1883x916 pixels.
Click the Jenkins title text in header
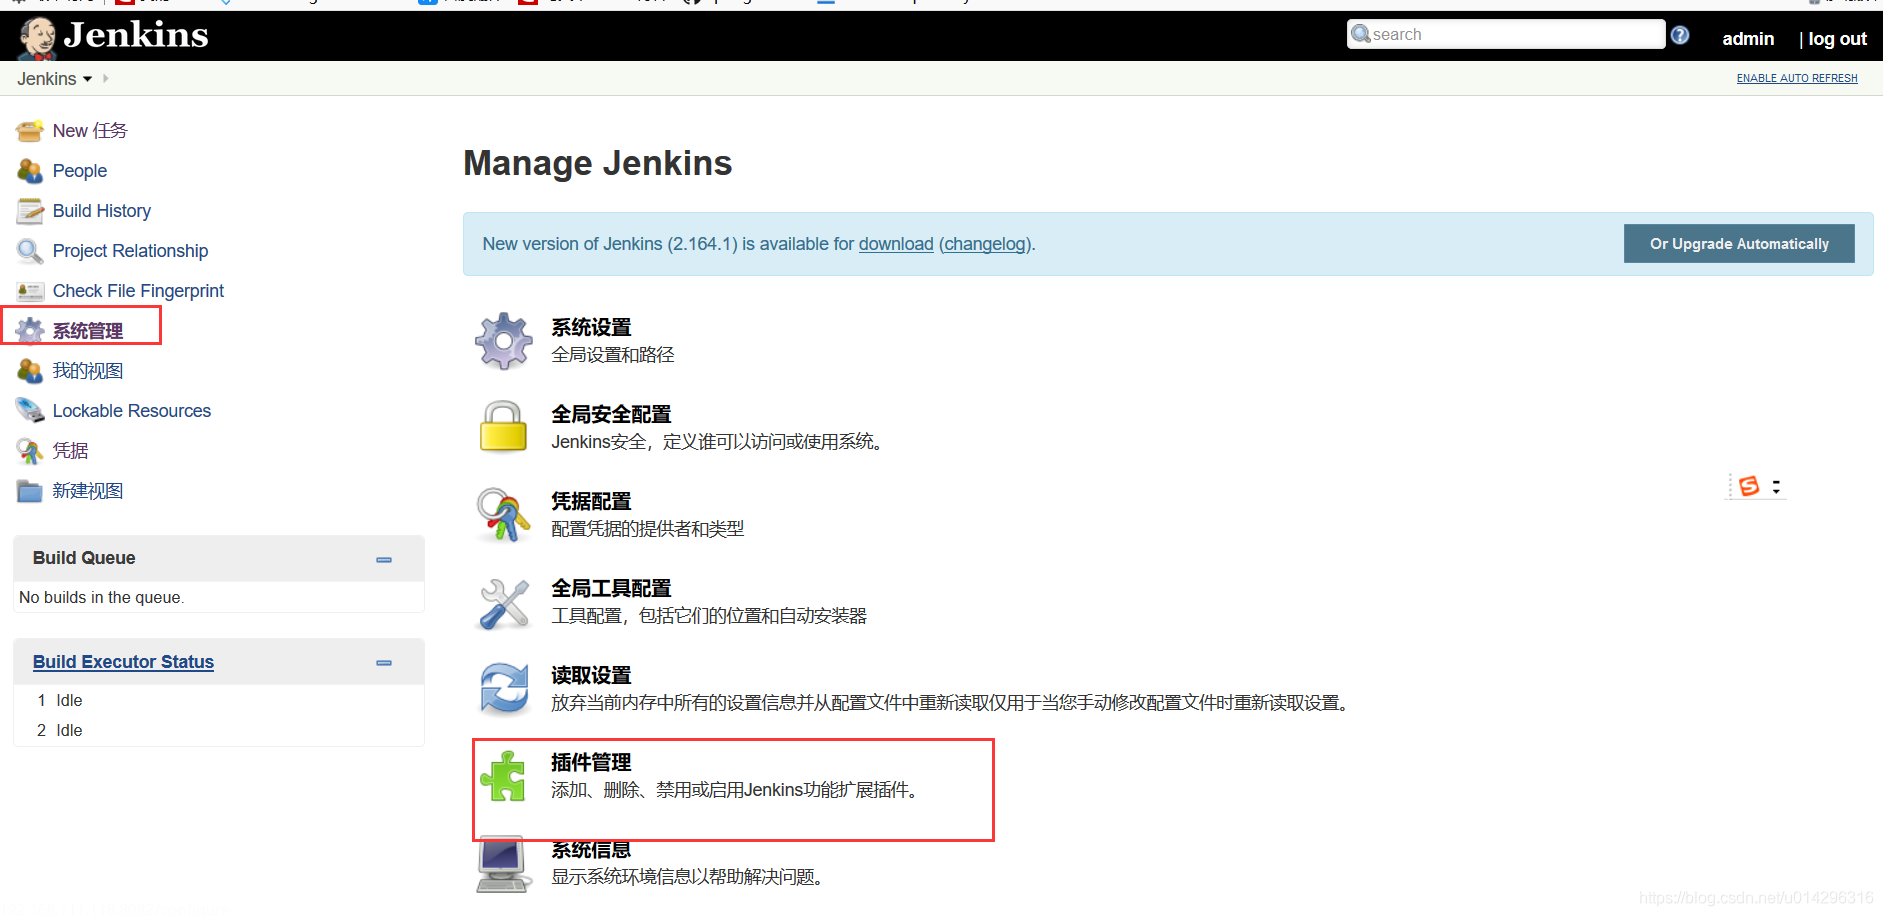136,36
